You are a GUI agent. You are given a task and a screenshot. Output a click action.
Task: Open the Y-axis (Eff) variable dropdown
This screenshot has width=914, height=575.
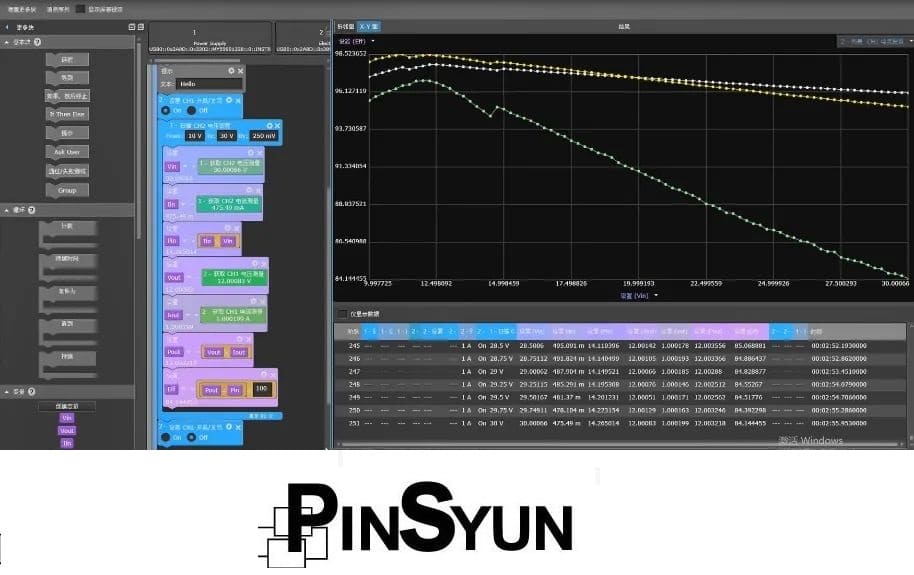pos(373,41)
